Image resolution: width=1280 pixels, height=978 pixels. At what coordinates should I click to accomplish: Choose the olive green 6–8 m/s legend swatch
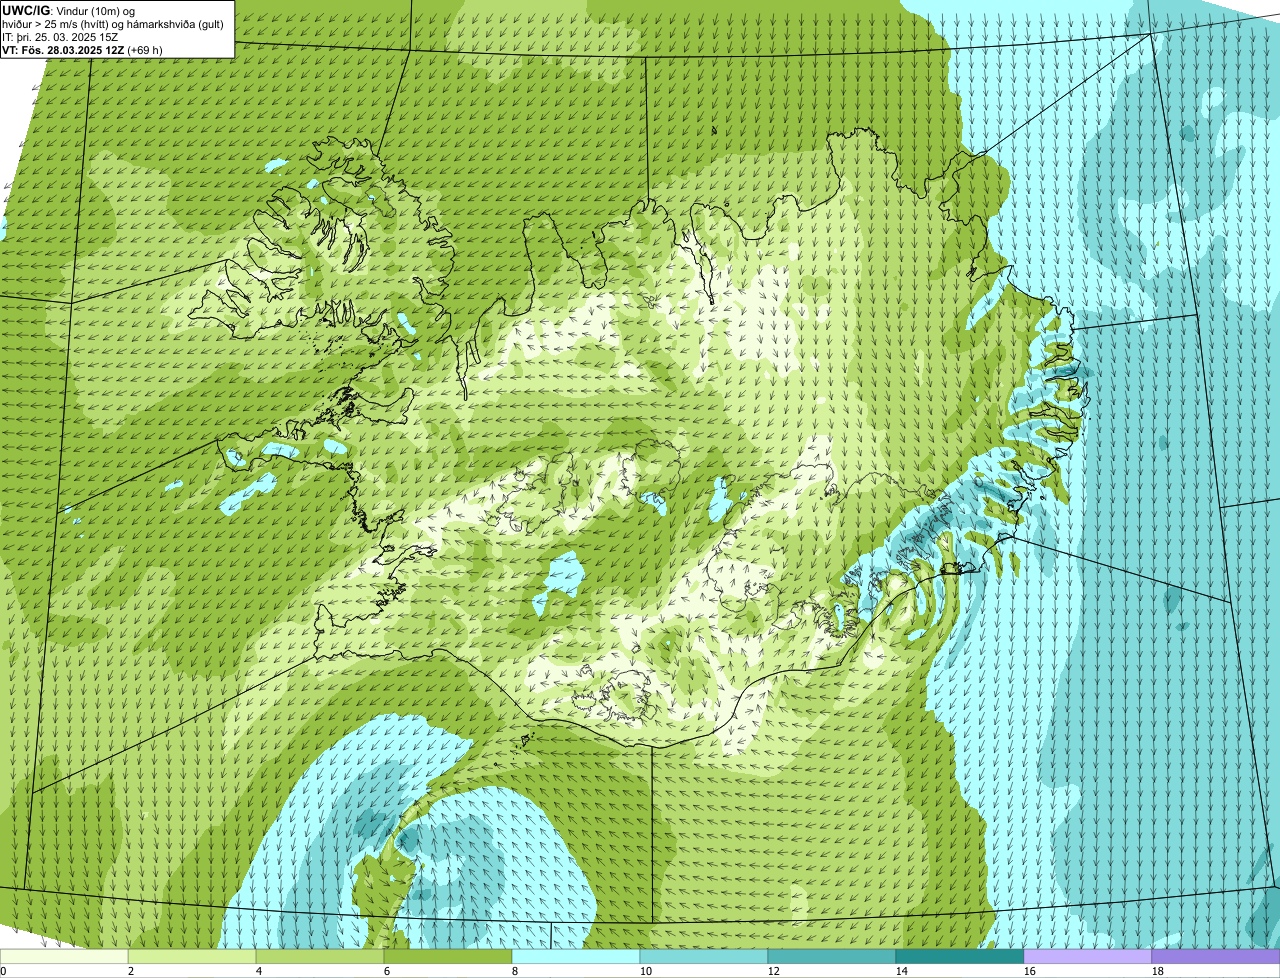pos(448,957)
